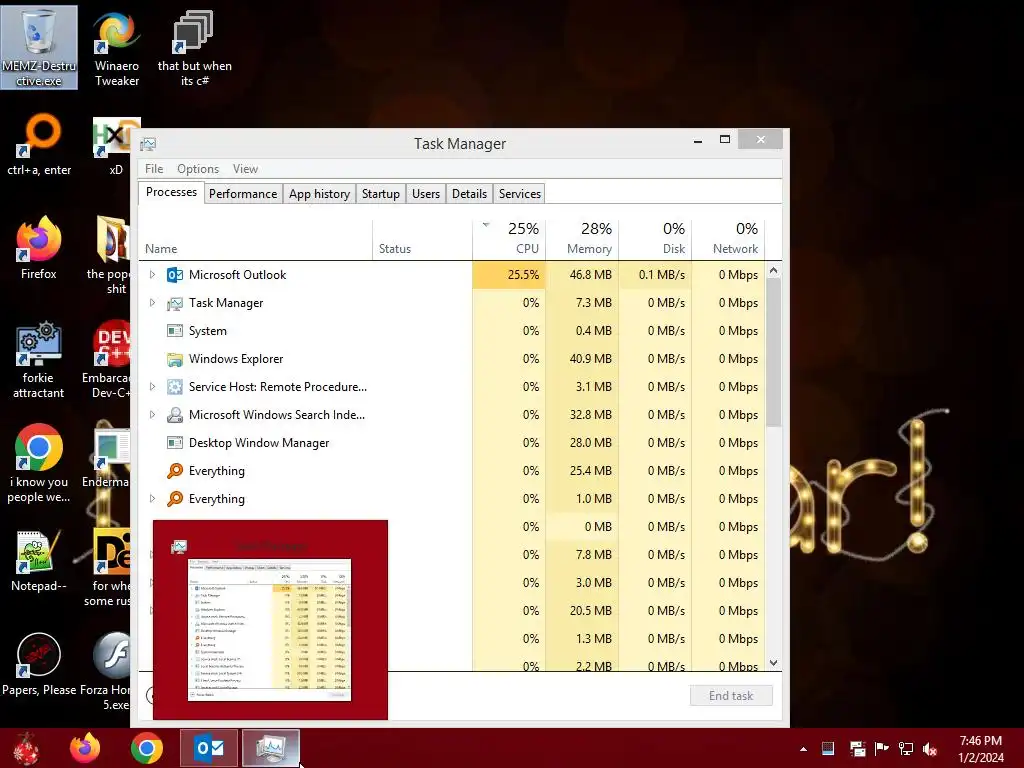Open Action Center flag tray icon
The image size is (1024, 768).
[x=881, y=749]
